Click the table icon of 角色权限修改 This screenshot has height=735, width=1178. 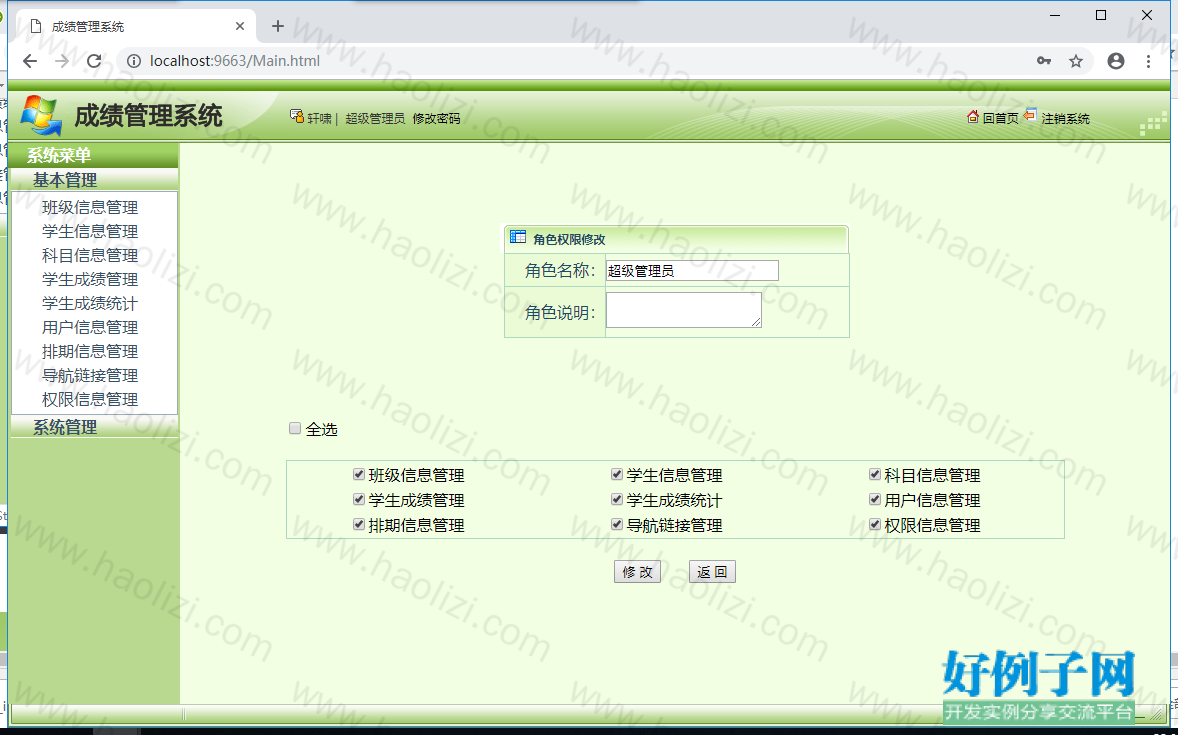[518, 237]
